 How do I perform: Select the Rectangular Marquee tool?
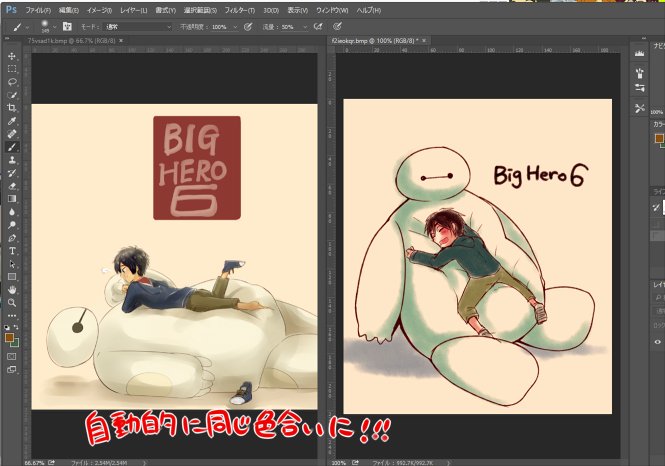(x=12, y=69)
